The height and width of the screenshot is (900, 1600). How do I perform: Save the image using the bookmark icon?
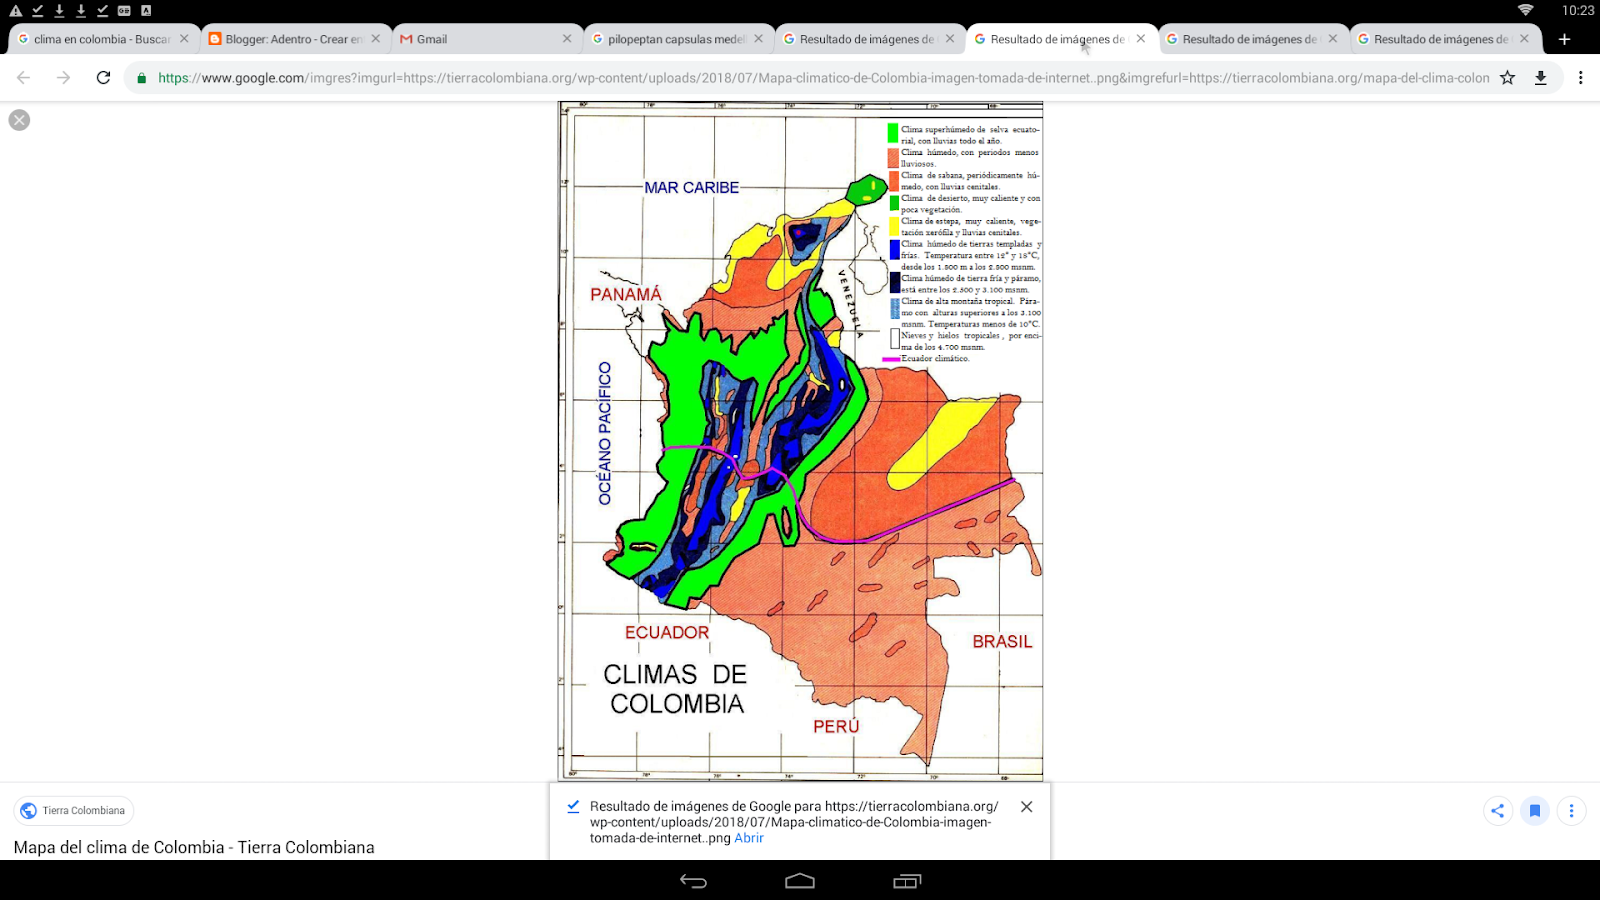click(x=1535, y=811)
